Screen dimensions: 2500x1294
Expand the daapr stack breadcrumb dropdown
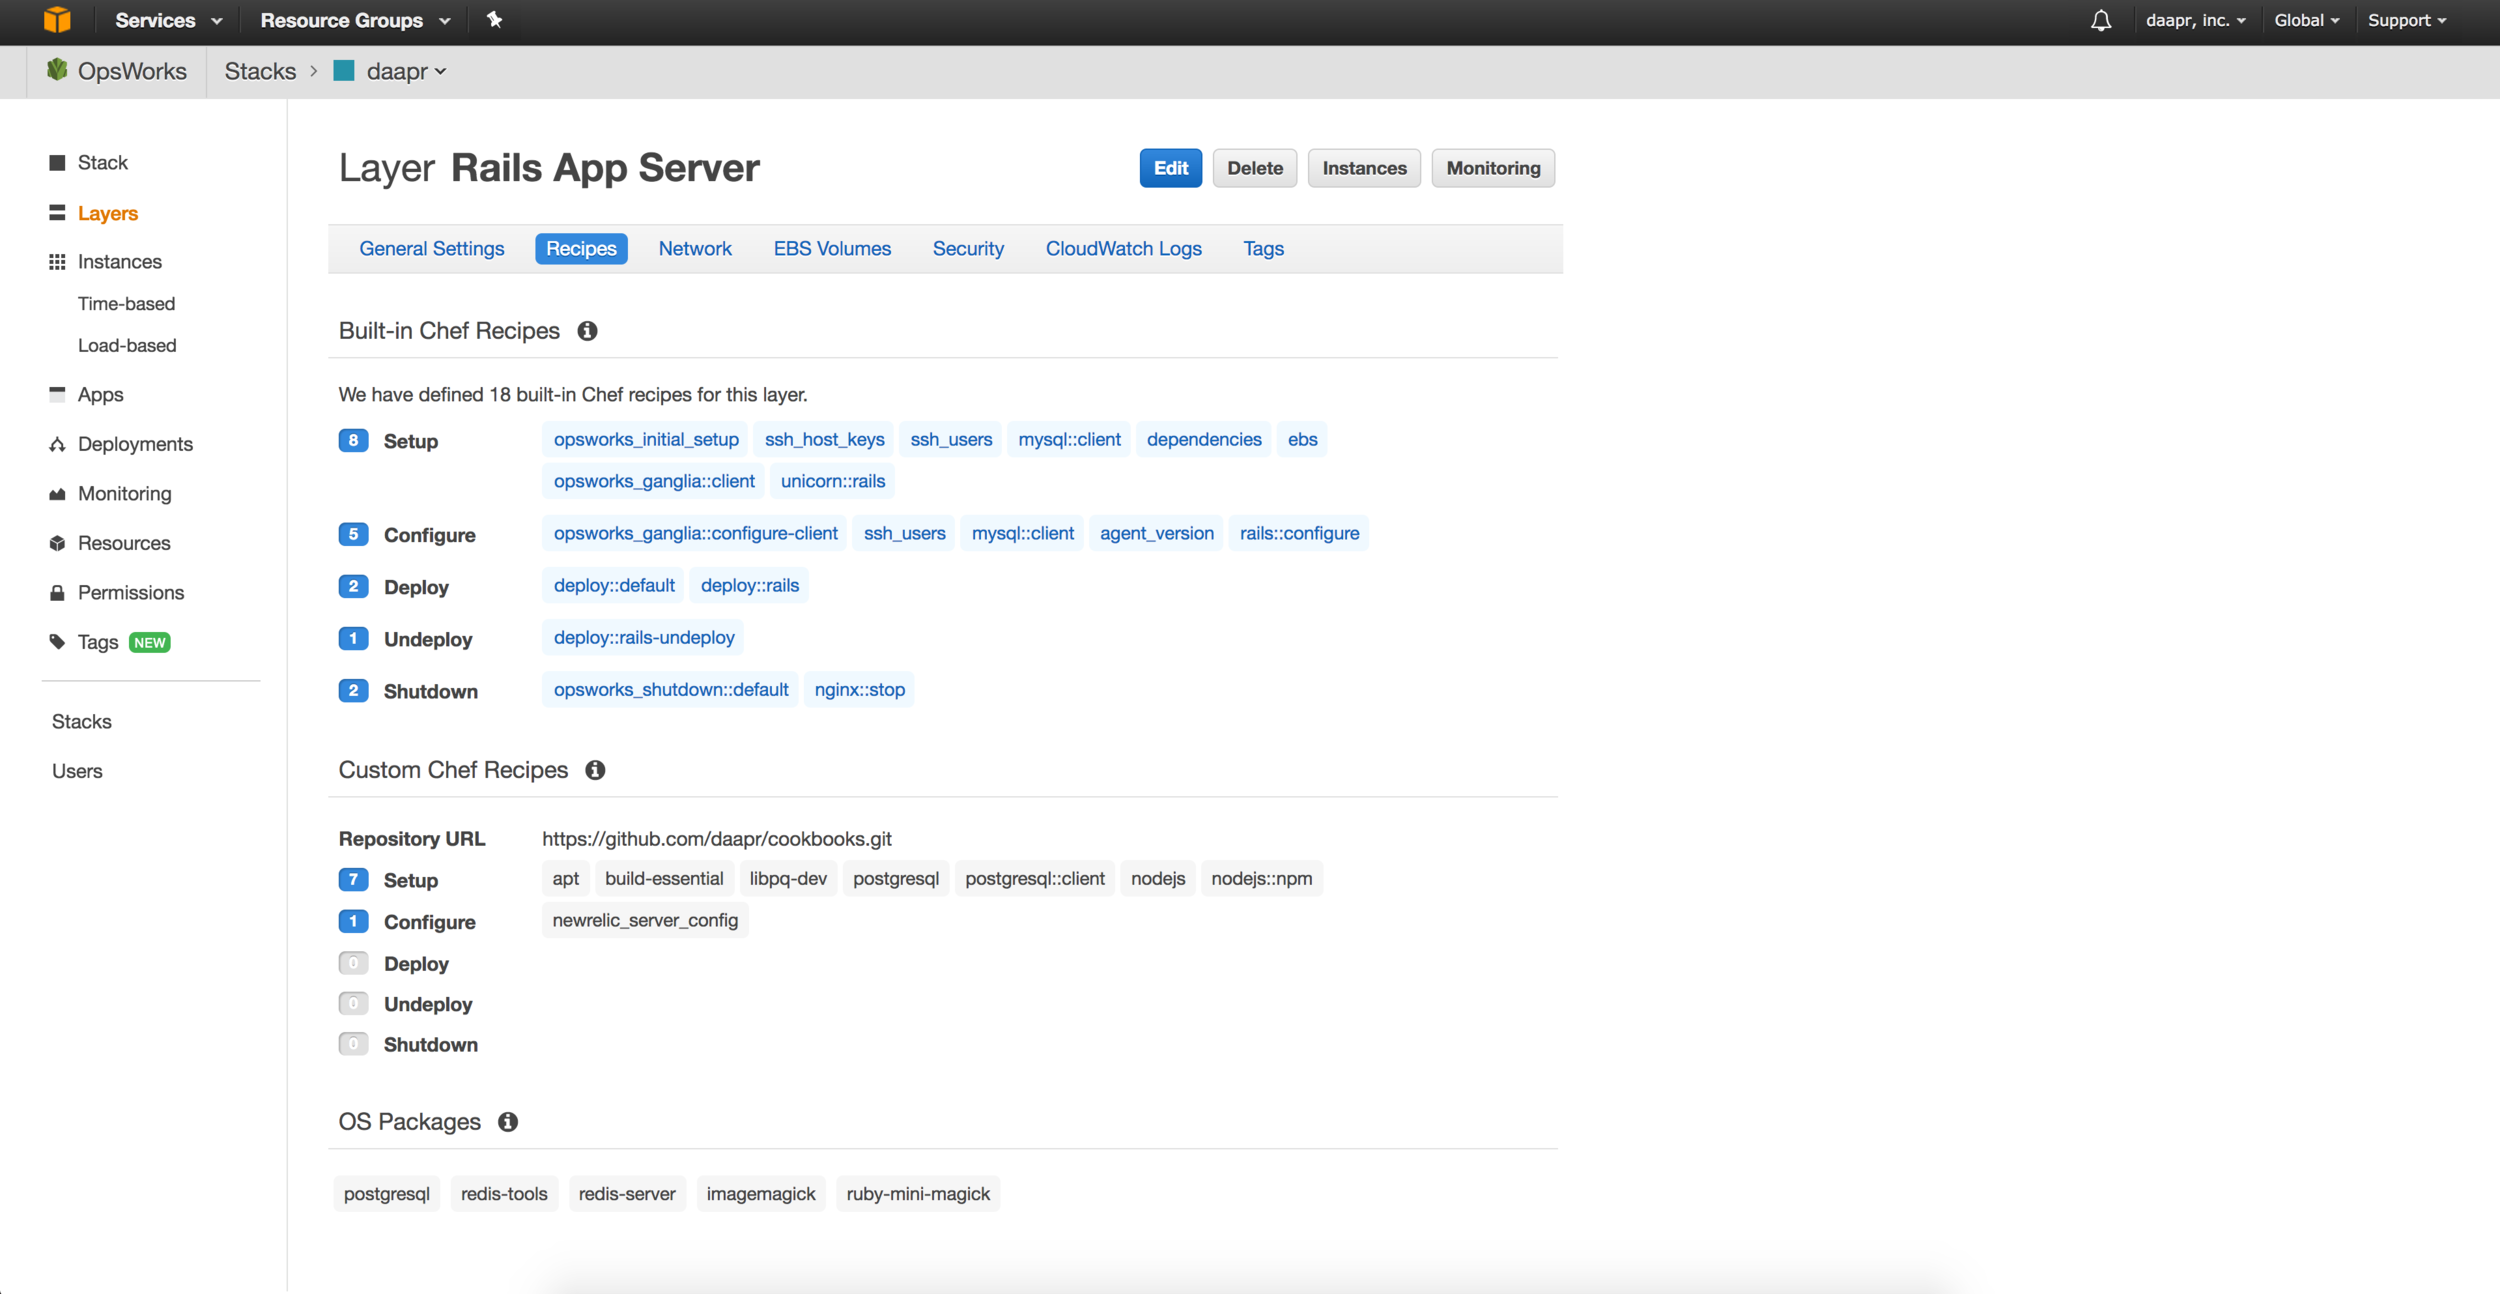point(406,71)
